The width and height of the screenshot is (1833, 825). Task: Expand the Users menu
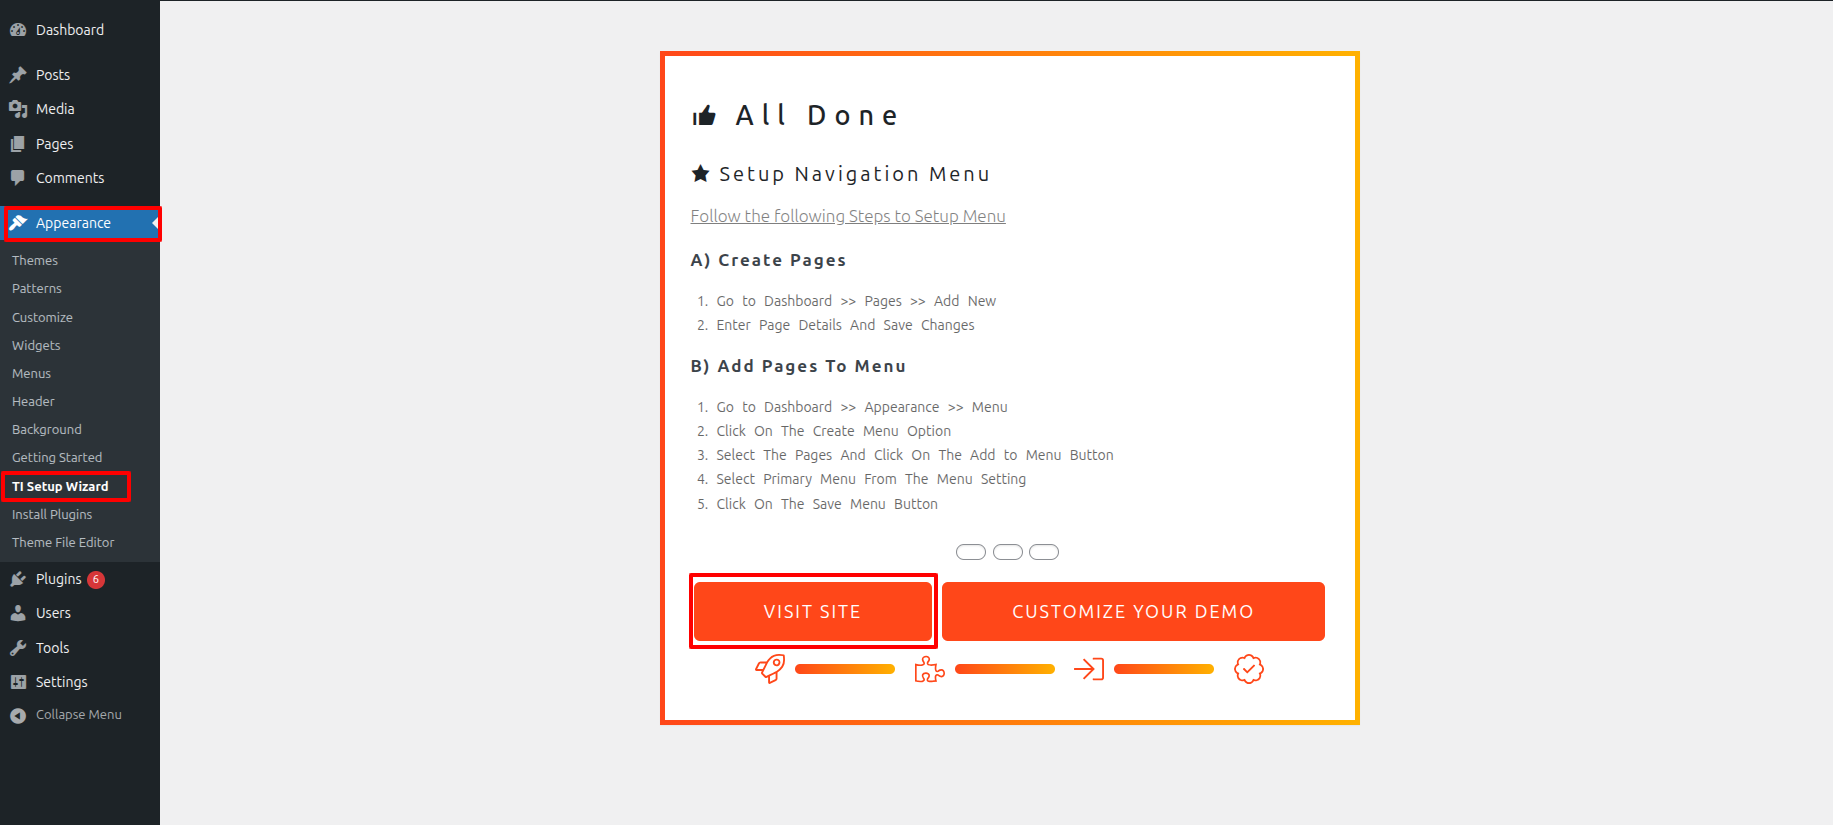53,613
